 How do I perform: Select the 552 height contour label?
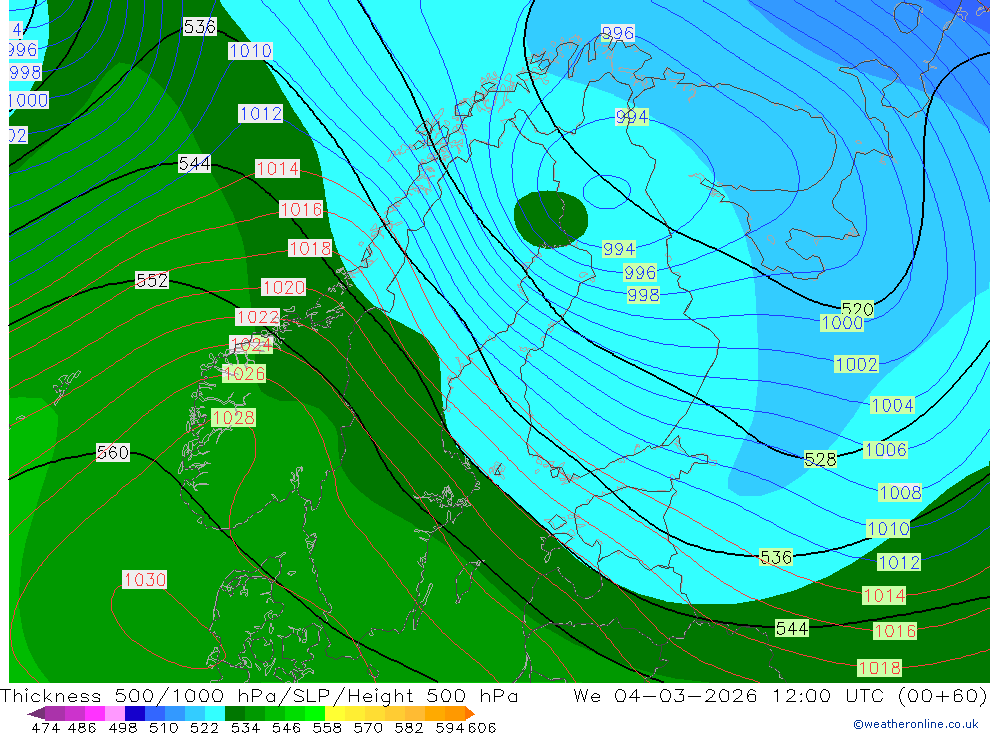152,280
